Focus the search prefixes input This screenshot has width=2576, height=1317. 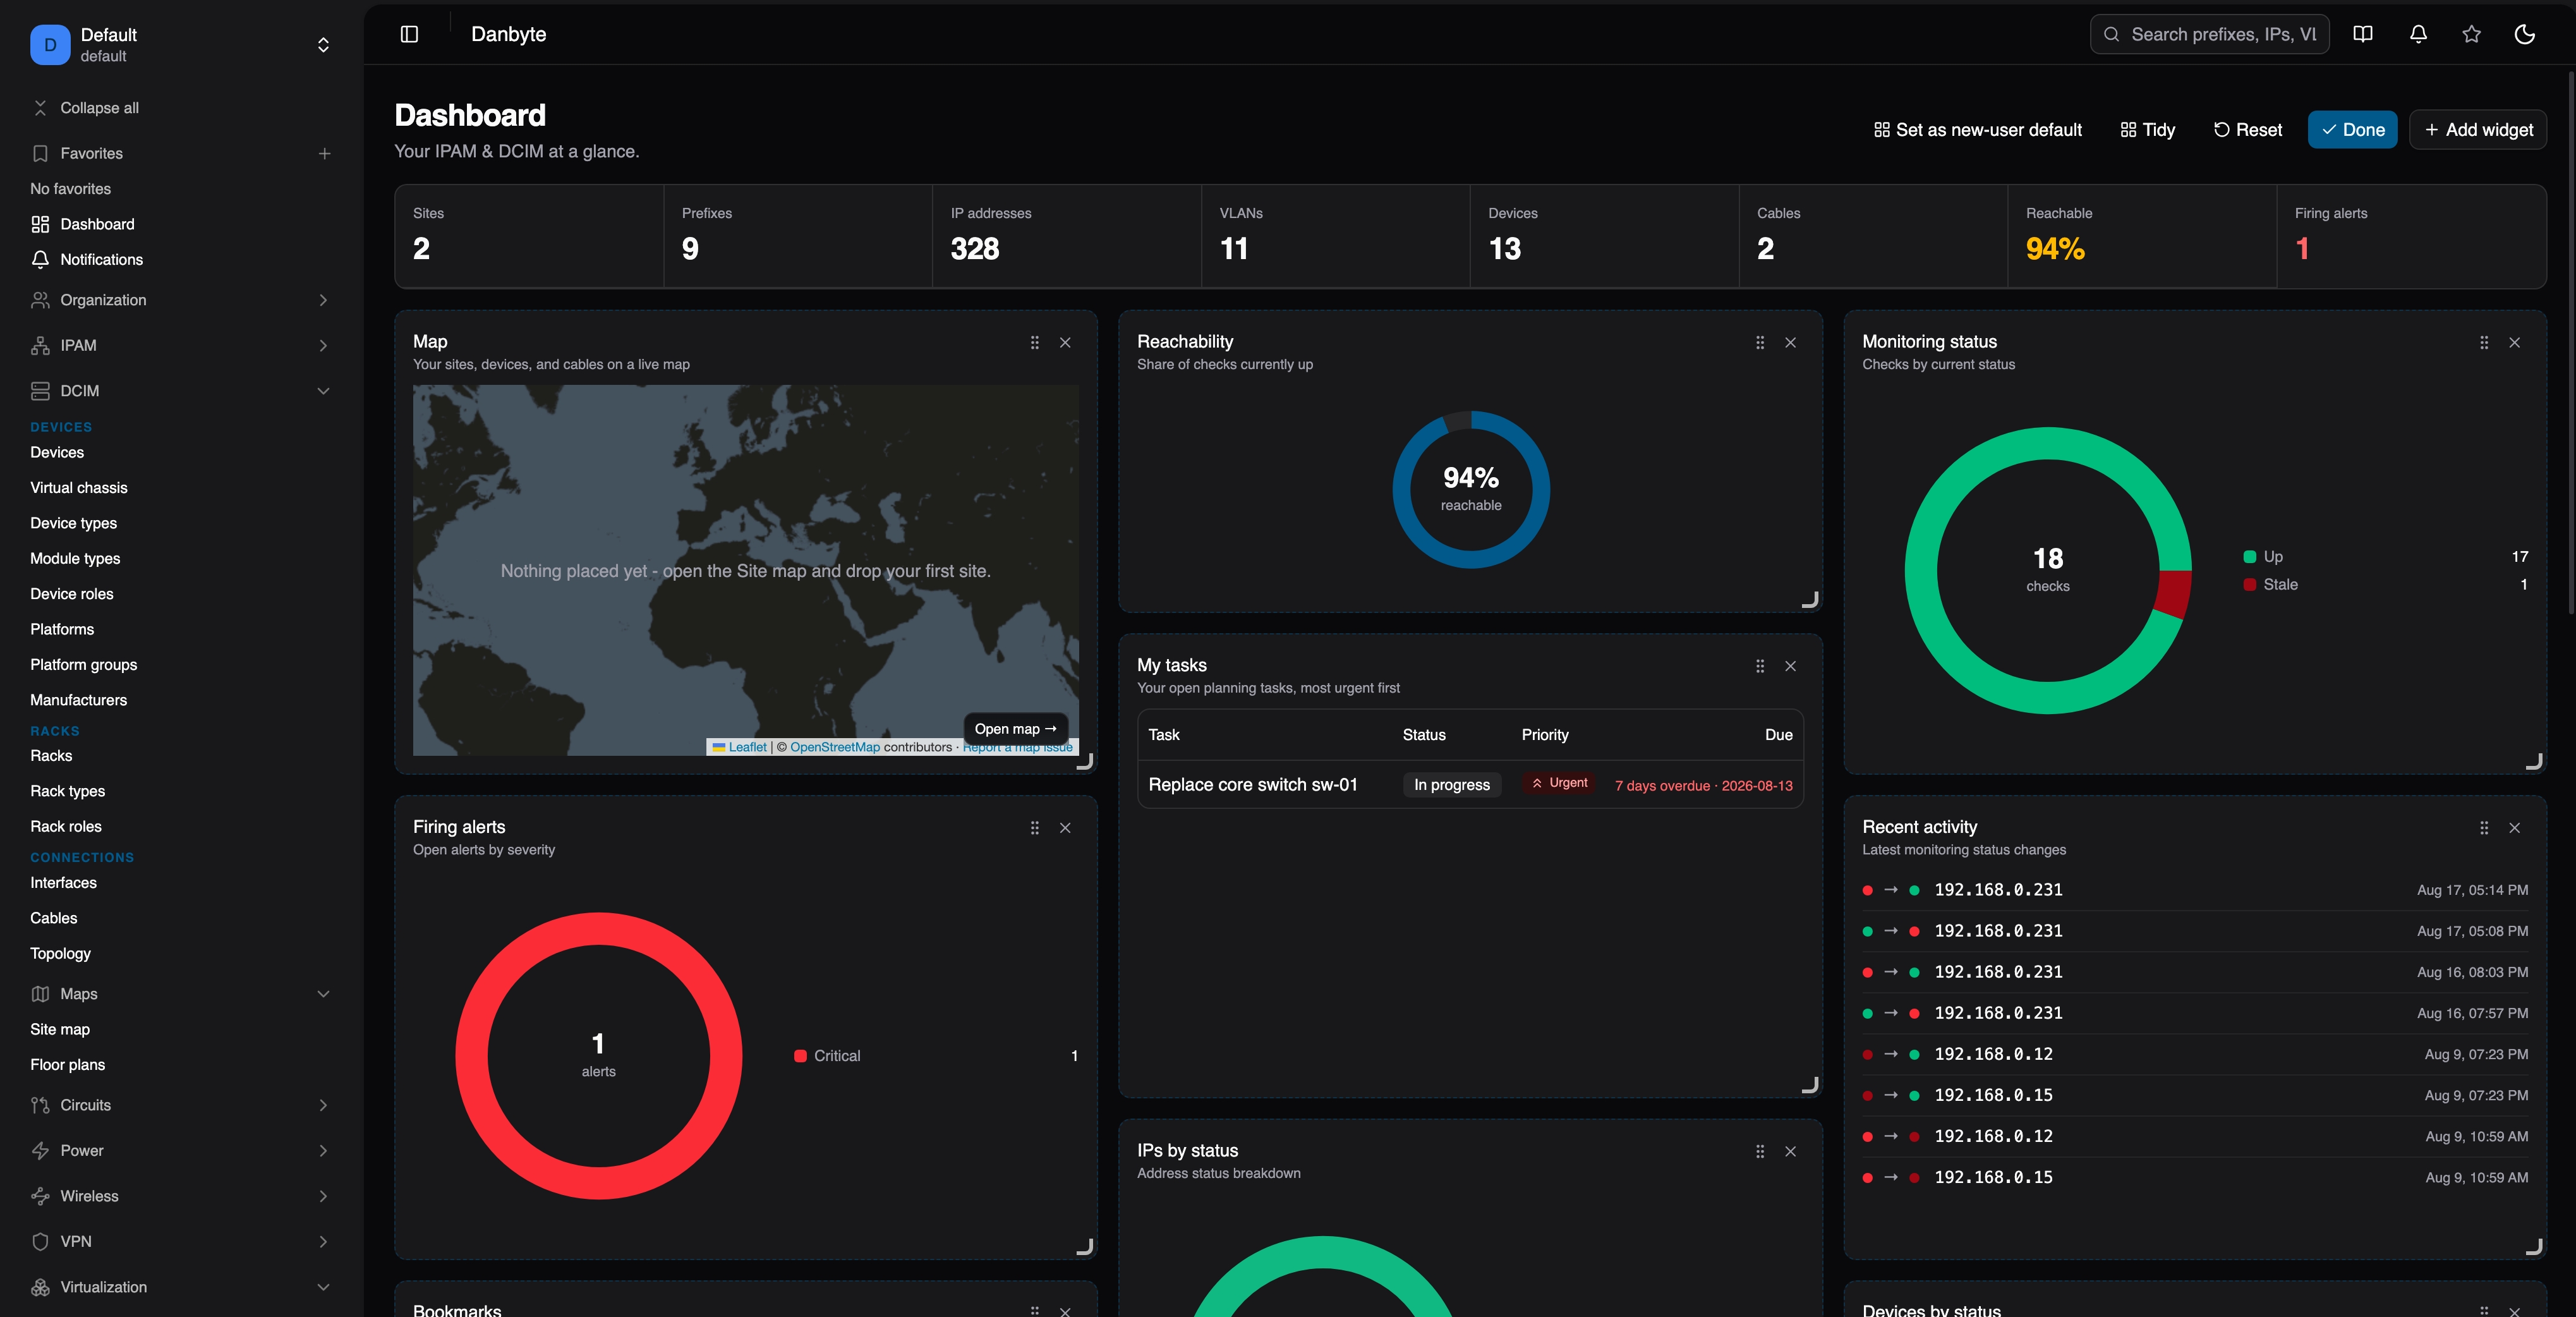(2210, 34)
